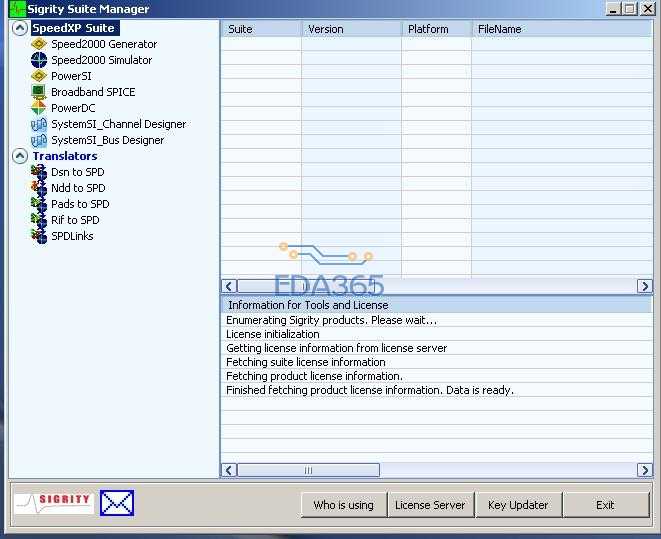This screenshot has width=661, height=539.
Task: Click the Speed2000 Generator icon
Action: pyautogui.click(x=39, y=44)
